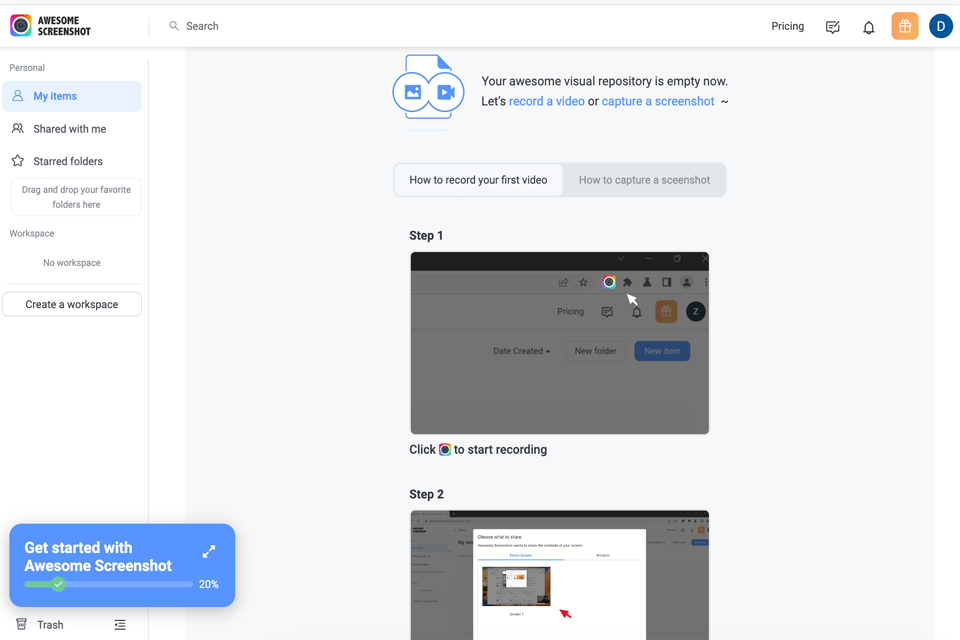Image resolution: width=960 pixels, height=640 pixels.
Task: Click Create a workspace button
Action: pyautogui.click(x=72, y=304)
